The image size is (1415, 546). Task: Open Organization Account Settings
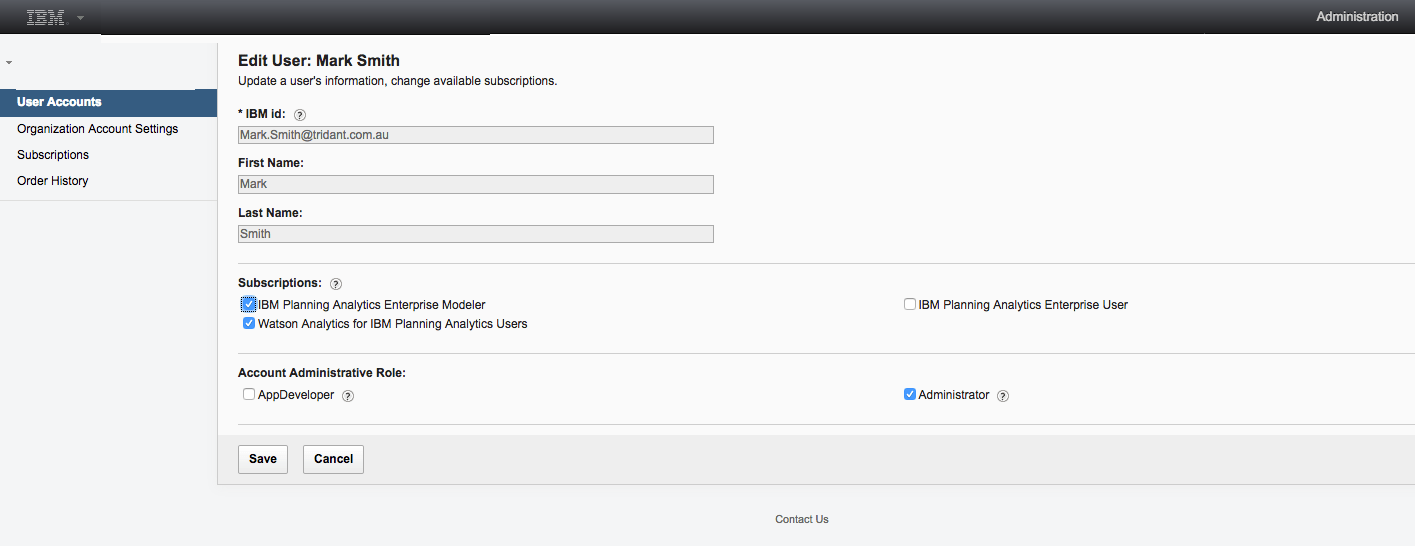click(x=98, y=129)
